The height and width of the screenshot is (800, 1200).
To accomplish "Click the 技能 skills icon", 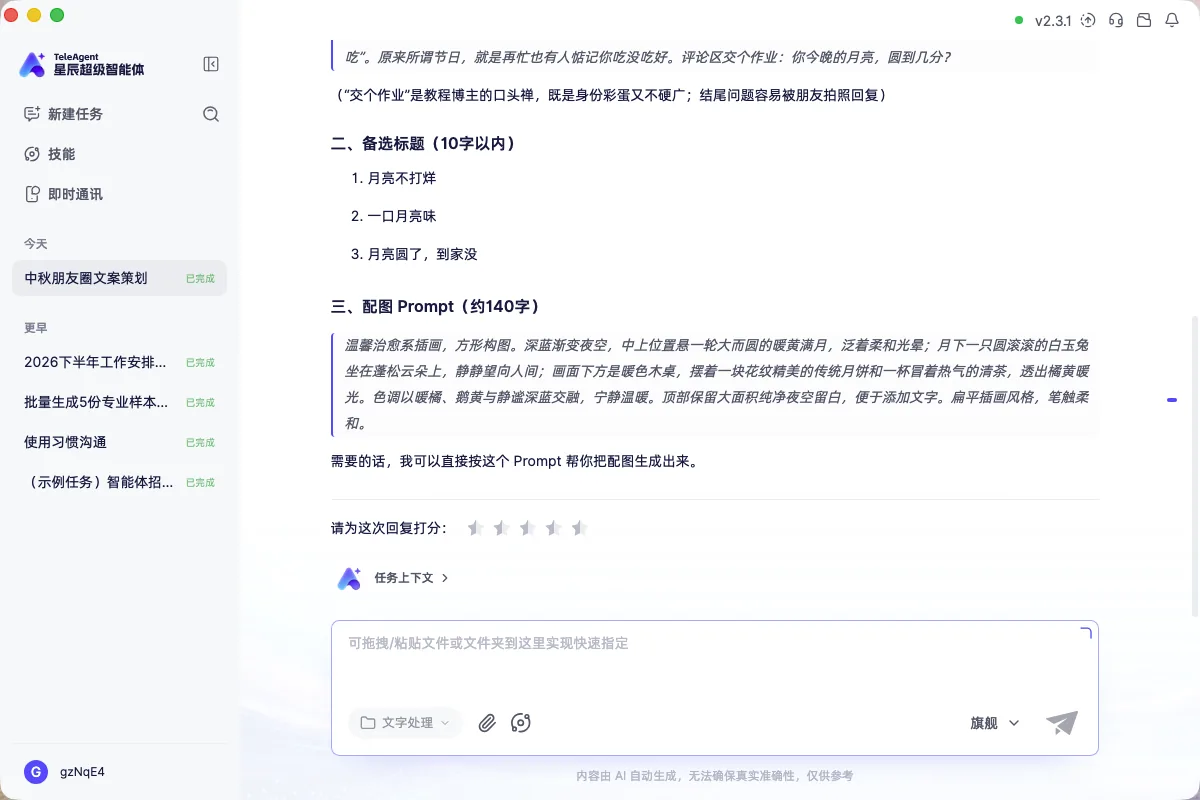I will point(32,154).
